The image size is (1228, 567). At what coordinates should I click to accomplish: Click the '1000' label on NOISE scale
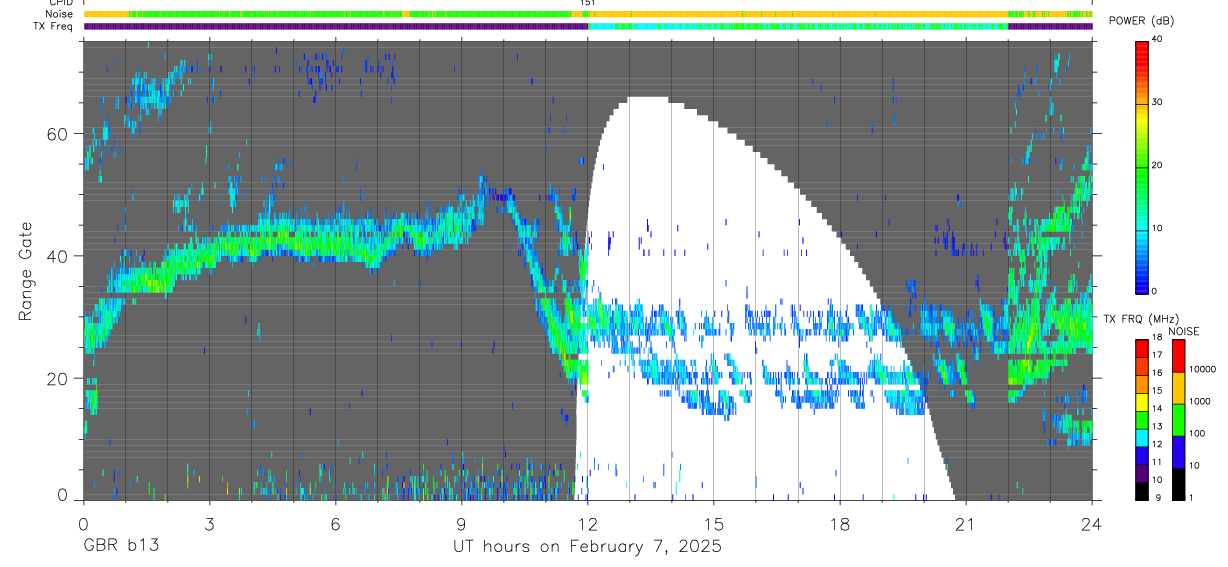click(x=1200, y=401)
